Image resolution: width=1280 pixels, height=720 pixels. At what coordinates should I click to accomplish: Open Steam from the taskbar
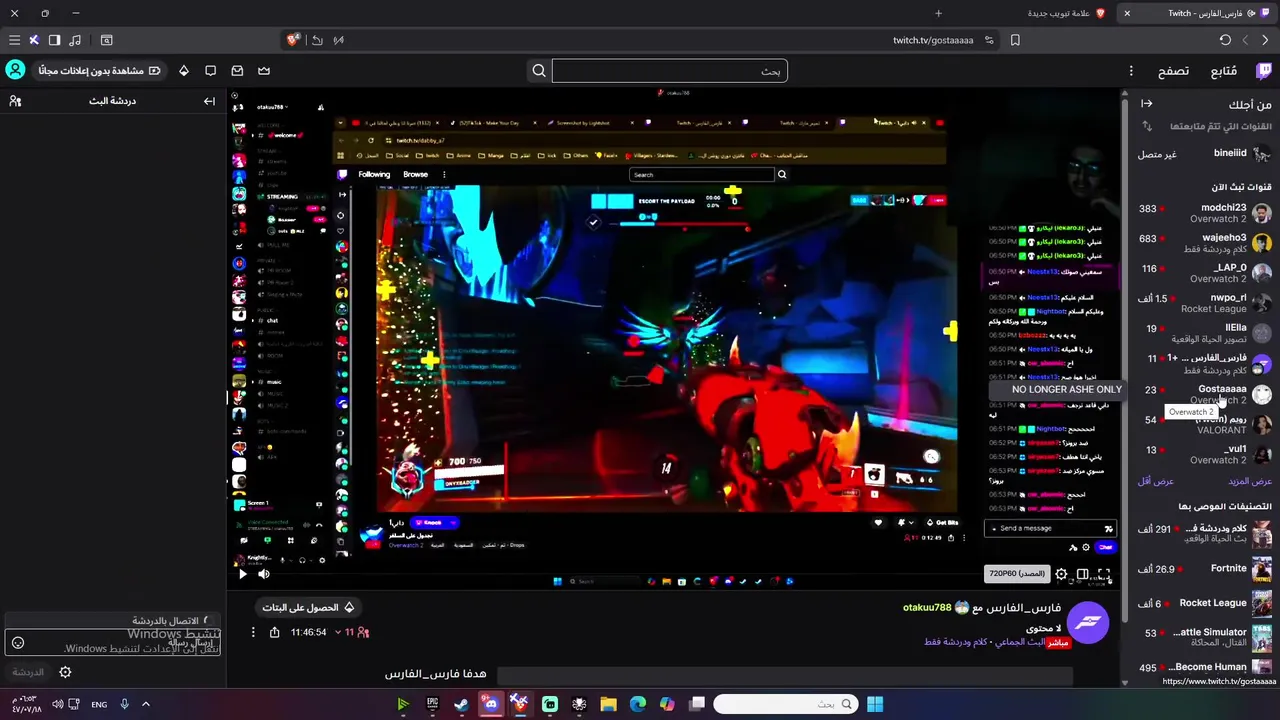(x=461, y=704)
